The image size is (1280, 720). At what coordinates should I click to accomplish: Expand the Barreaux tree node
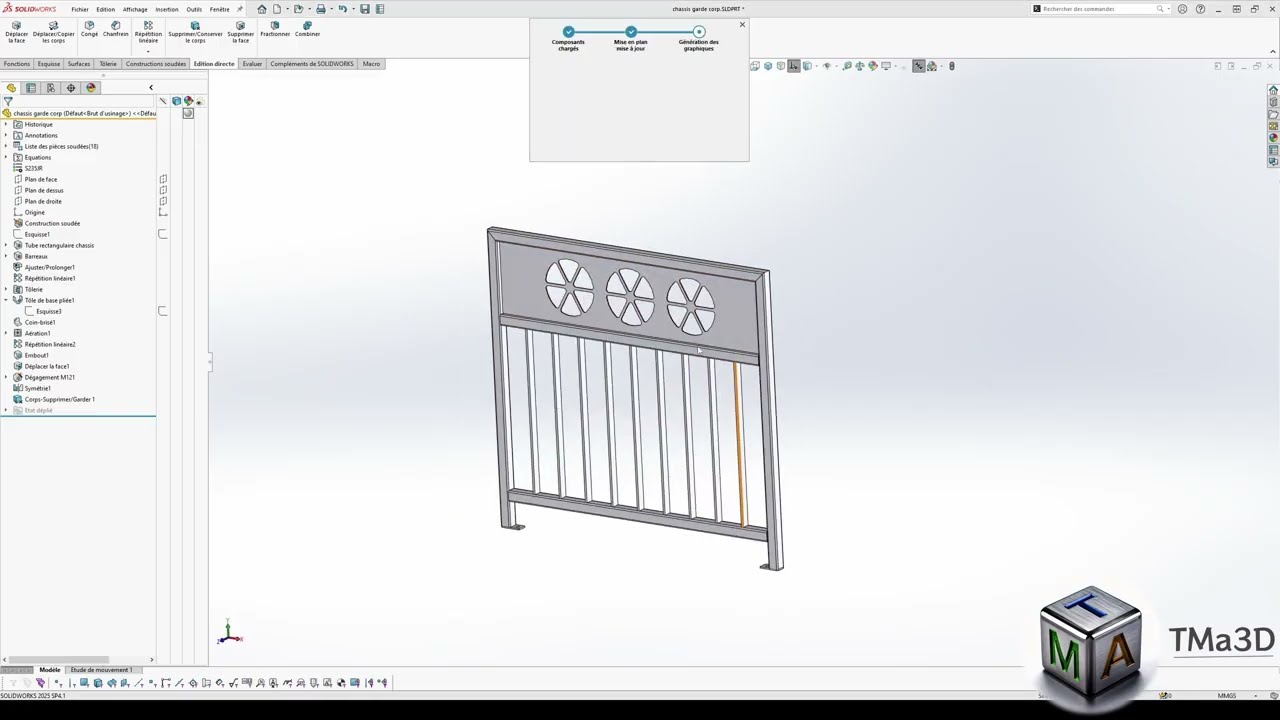(6, 256)
